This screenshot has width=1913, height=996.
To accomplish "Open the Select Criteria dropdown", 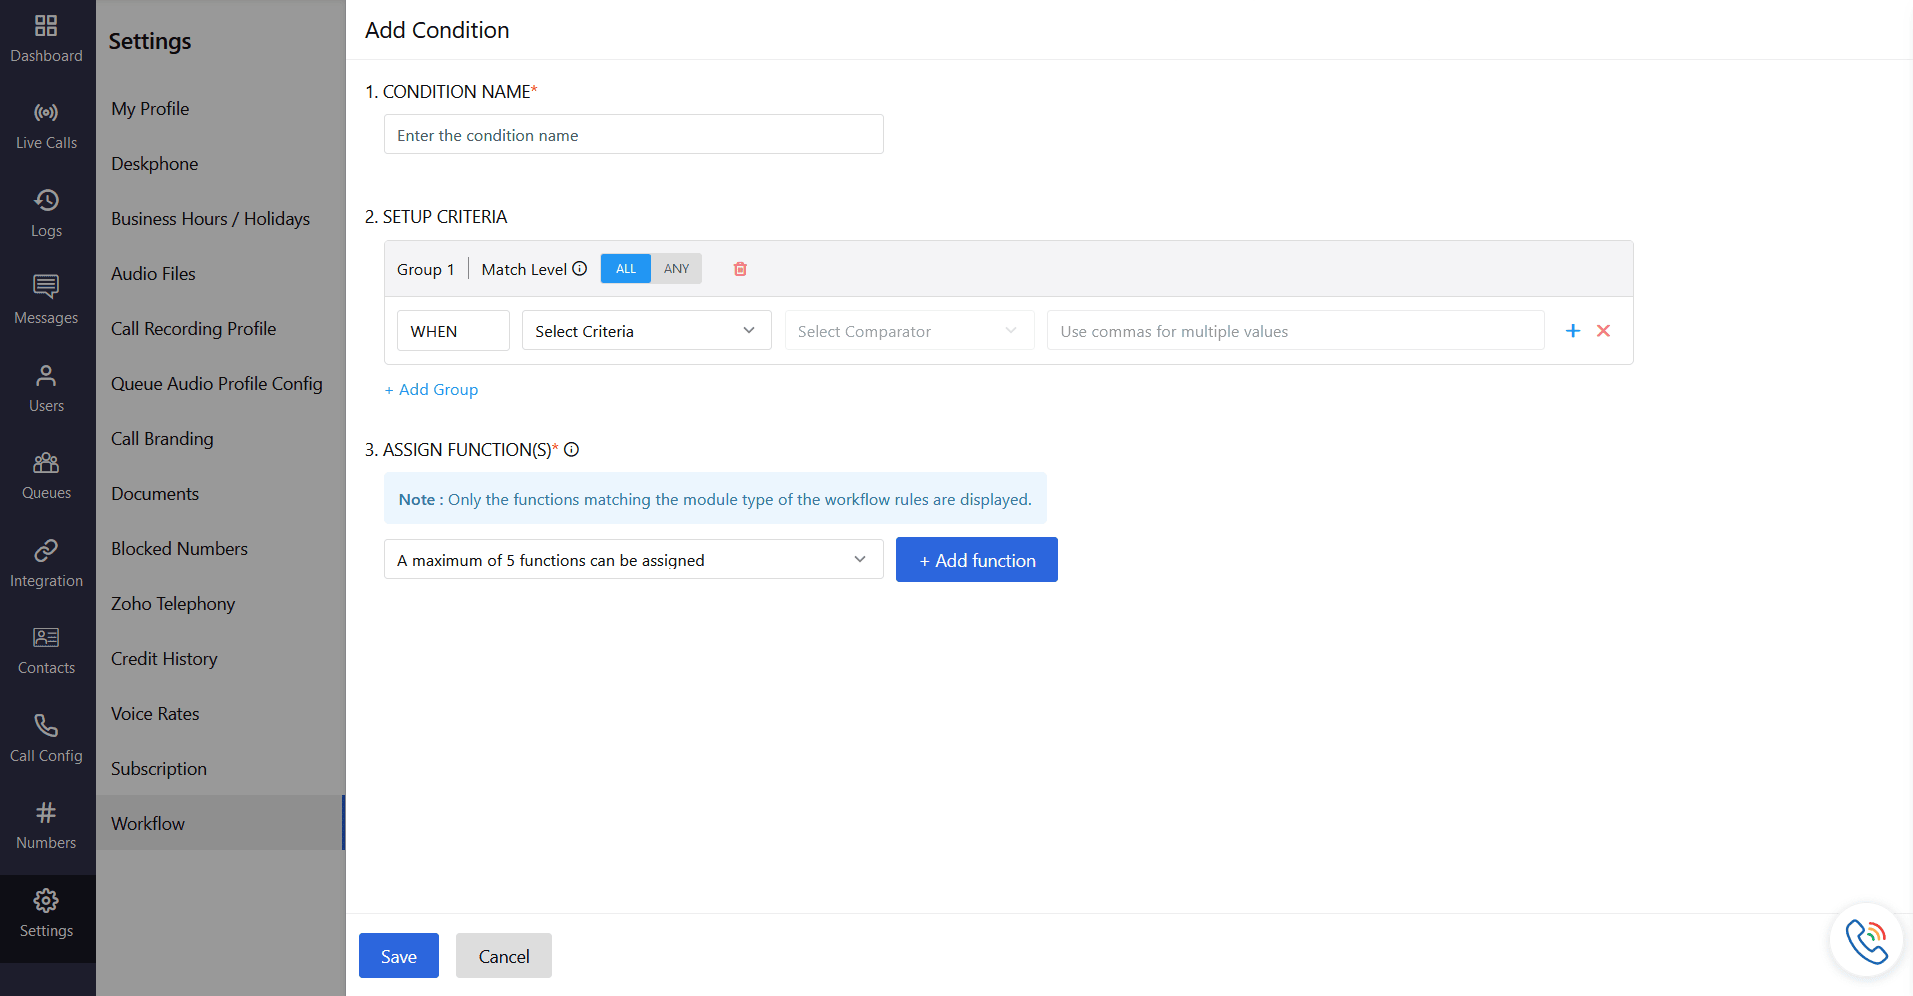I will [x=646, y=331].
